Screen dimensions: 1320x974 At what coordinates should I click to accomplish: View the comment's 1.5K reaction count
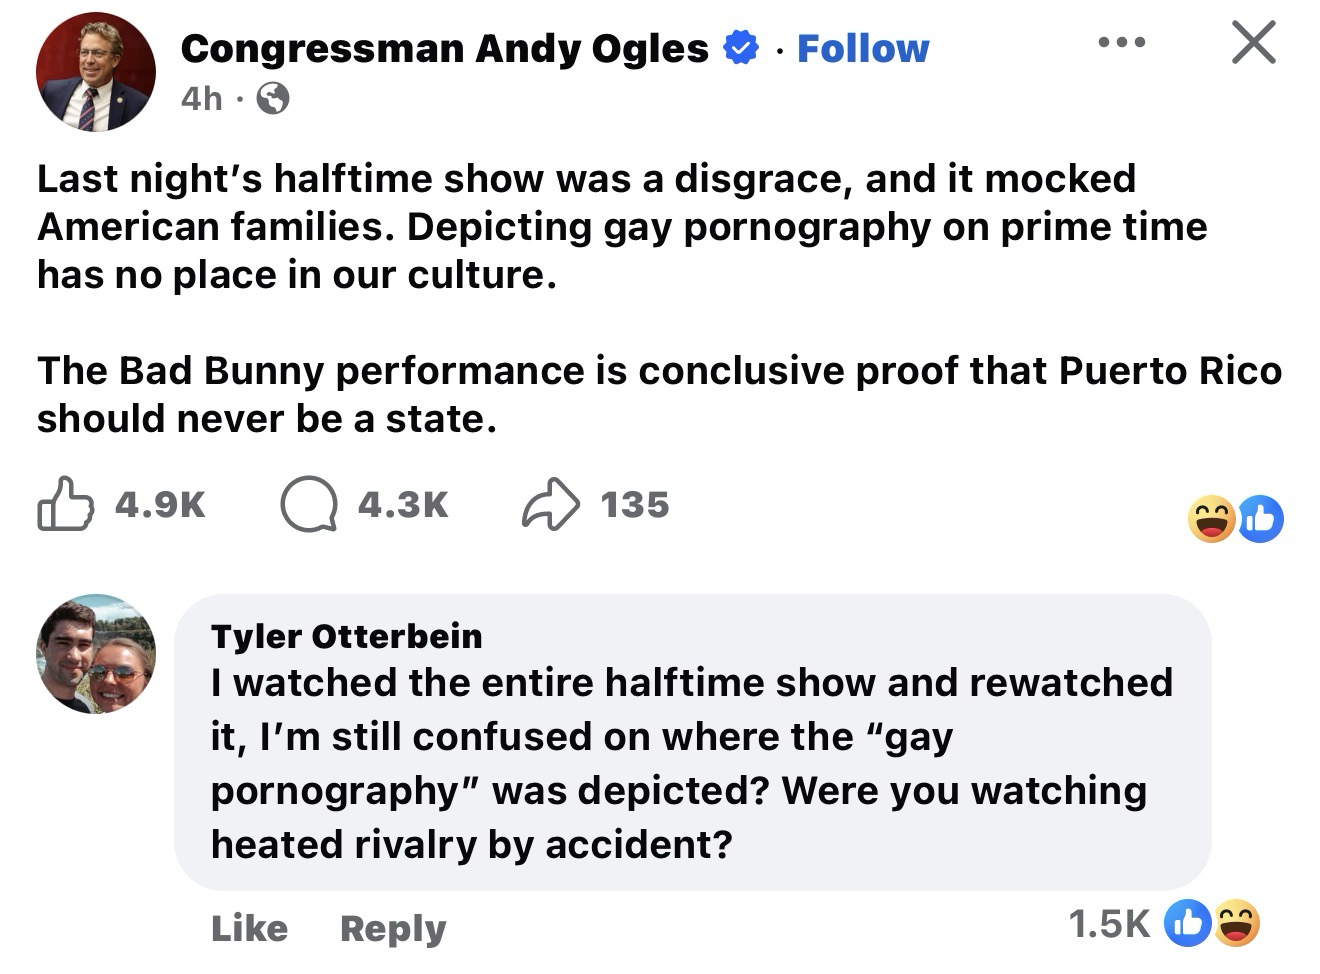[x=1108, y=923]
